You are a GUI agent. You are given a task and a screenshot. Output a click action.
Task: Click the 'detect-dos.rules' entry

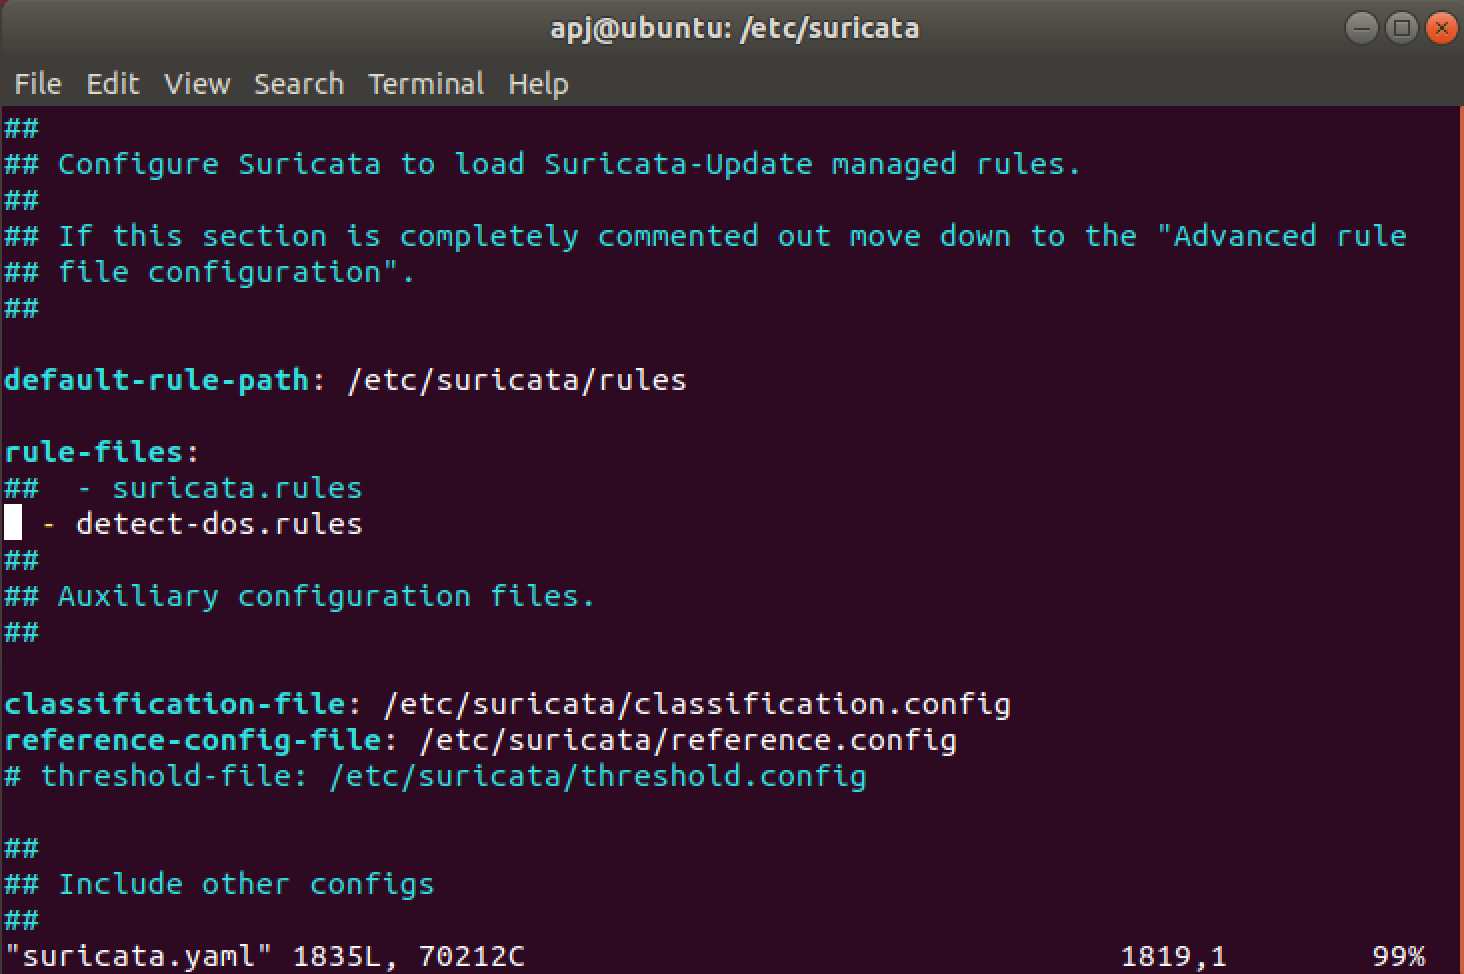click(x=219, y=524)
